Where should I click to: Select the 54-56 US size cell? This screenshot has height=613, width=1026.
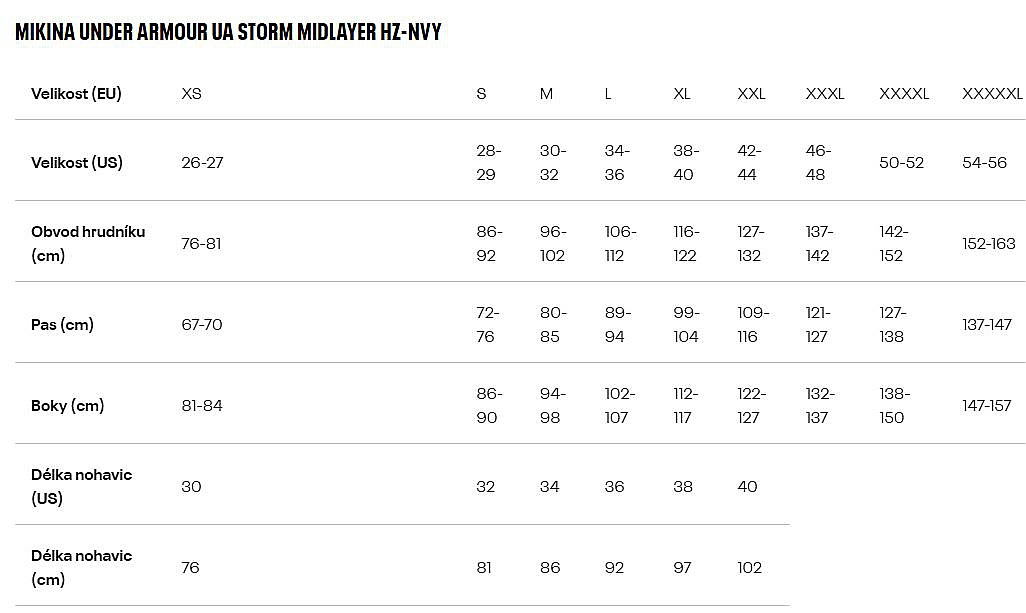click(984, 163)
